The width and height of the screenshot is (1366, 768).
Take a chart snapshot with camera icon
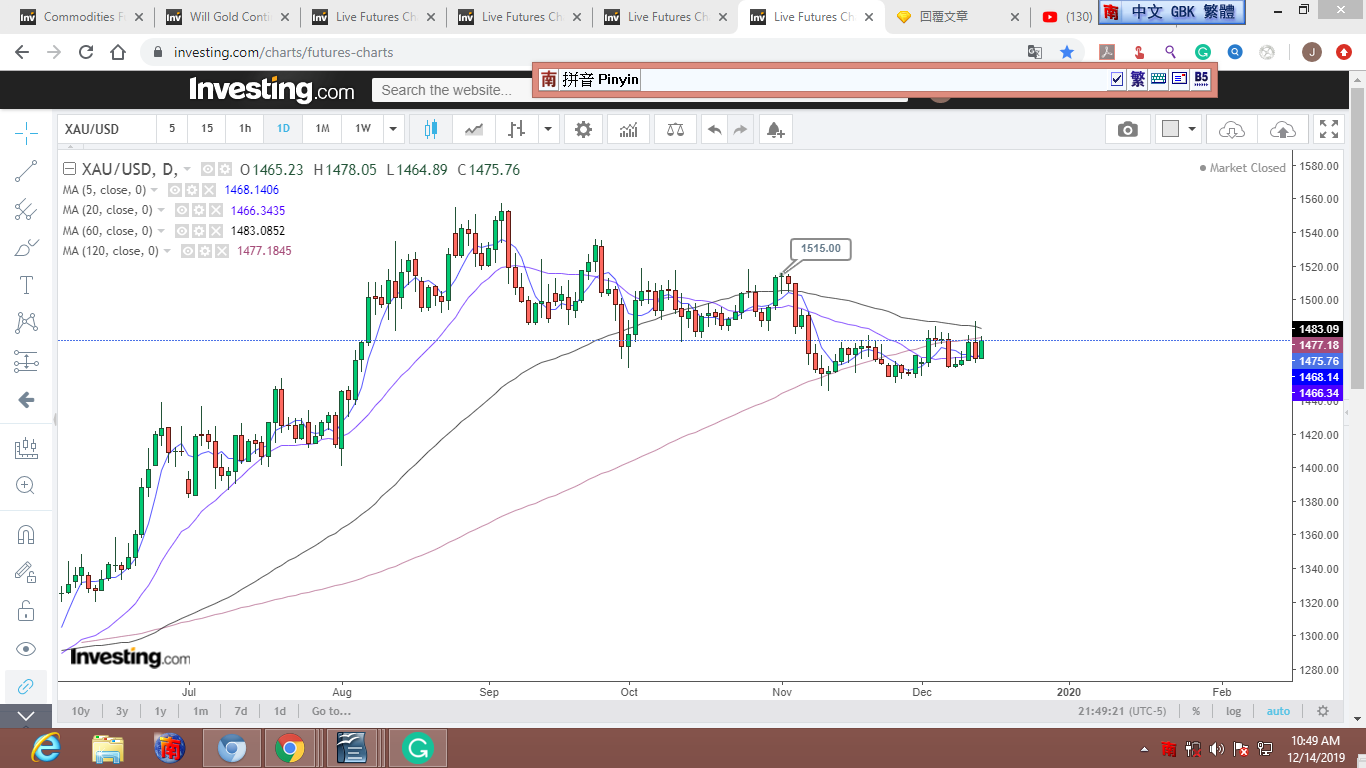pos(1127,129)
